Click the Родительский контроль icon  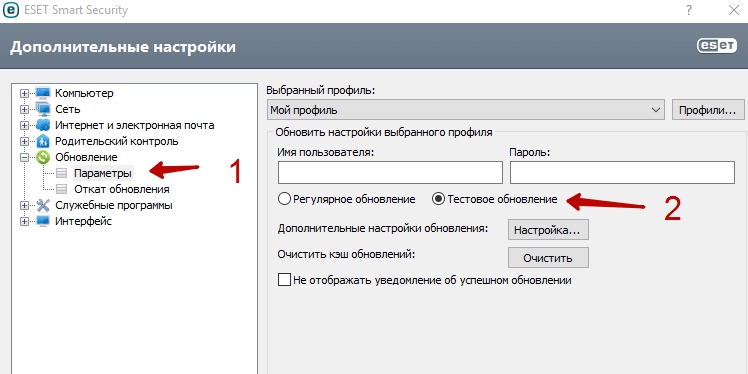click(43, 141)
